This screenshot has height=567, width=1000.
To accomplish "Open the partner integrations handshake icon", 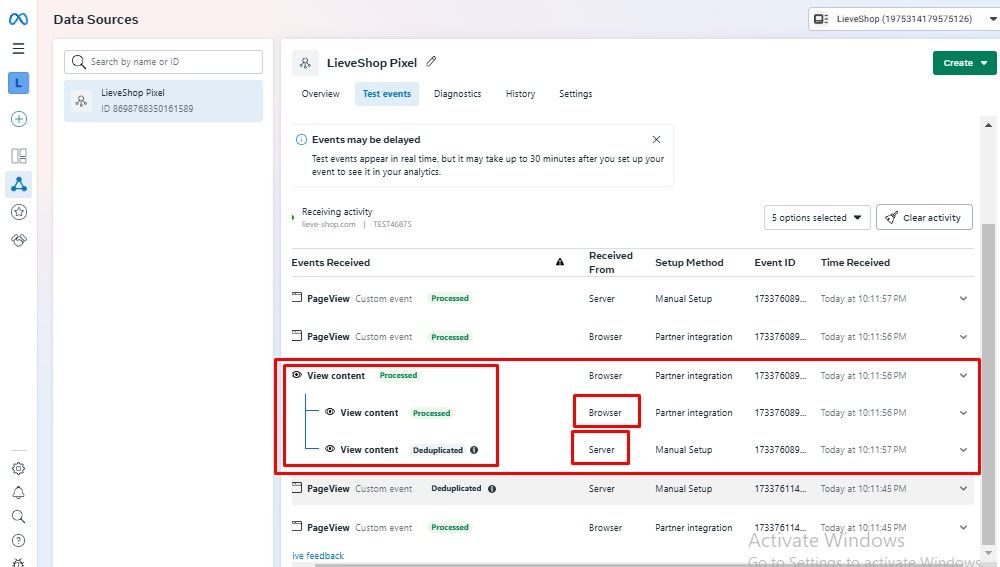I will (x=18, y=240).
